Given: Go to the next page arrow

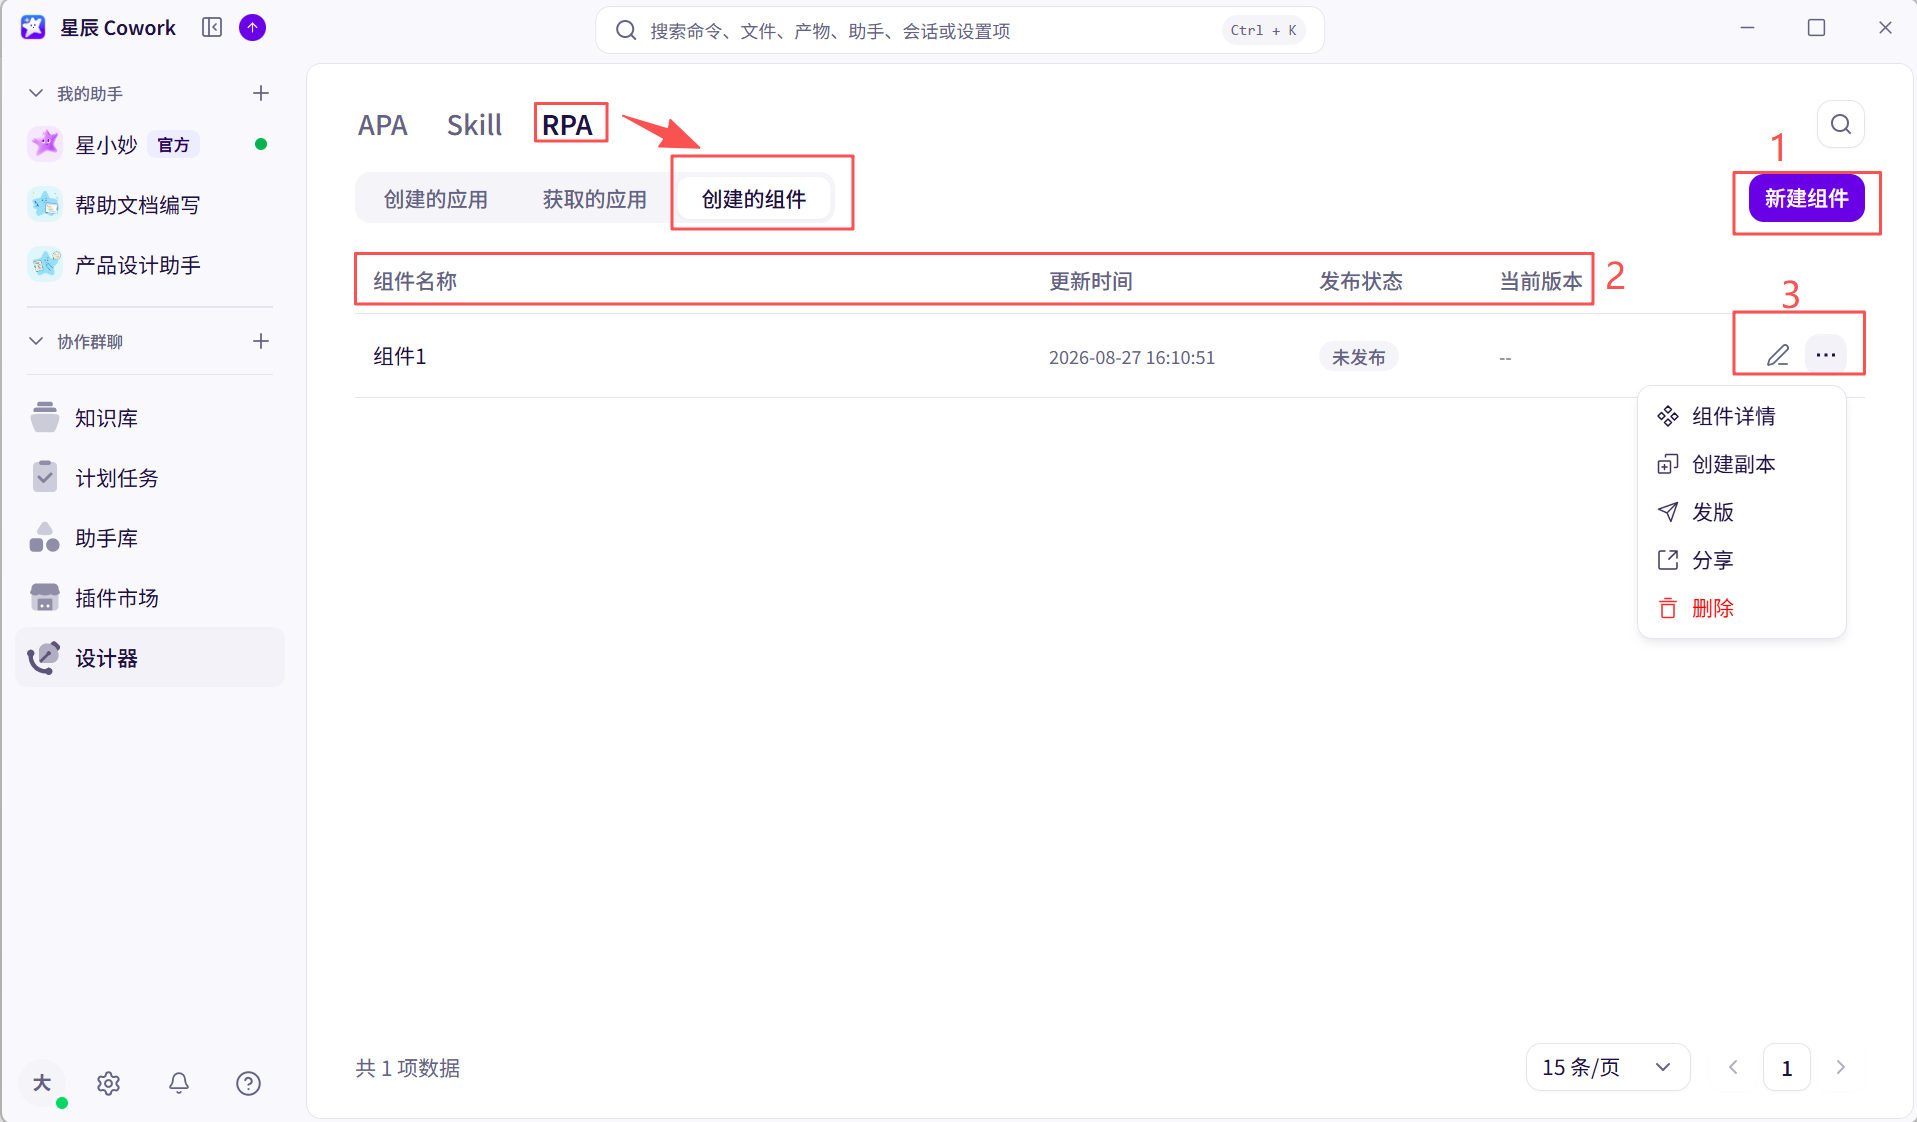Looking at the screenshot, I should pyautogui.click(x=1841, y=1067).
